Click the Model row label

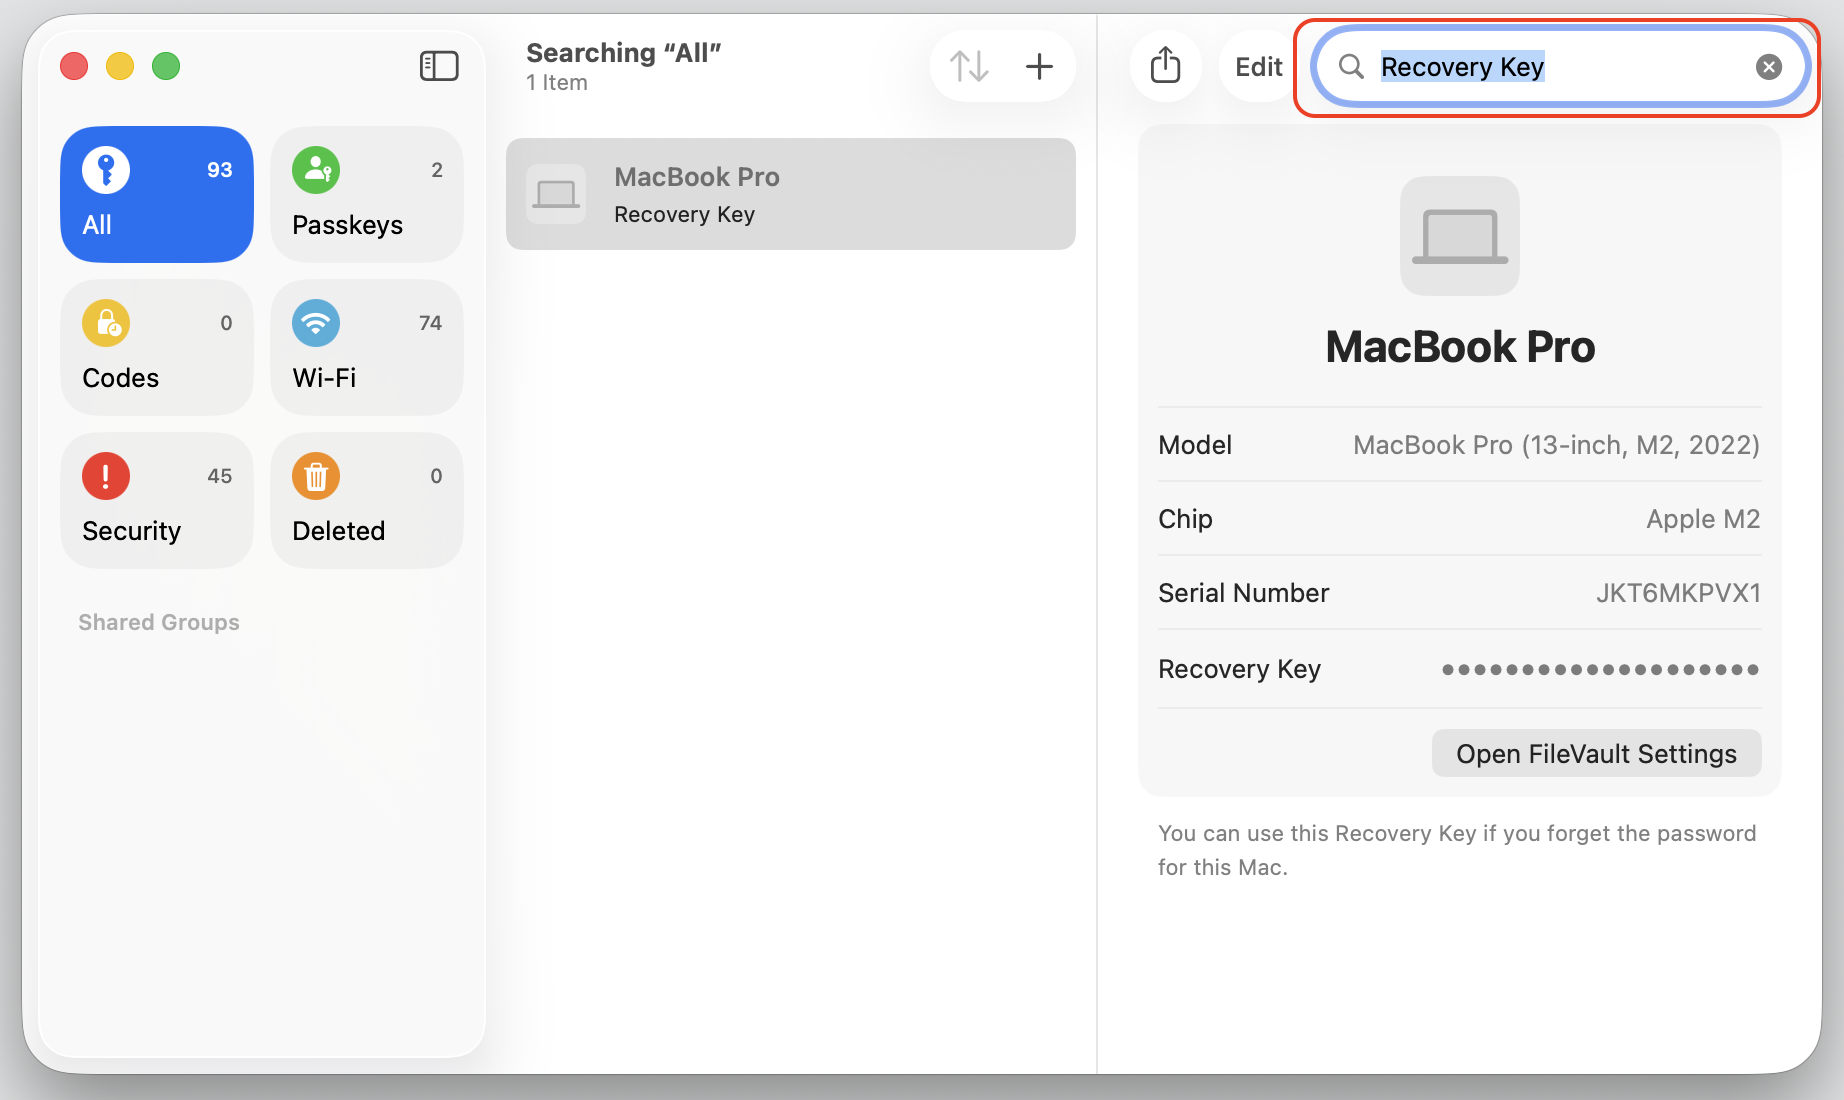pos(1195,445)
